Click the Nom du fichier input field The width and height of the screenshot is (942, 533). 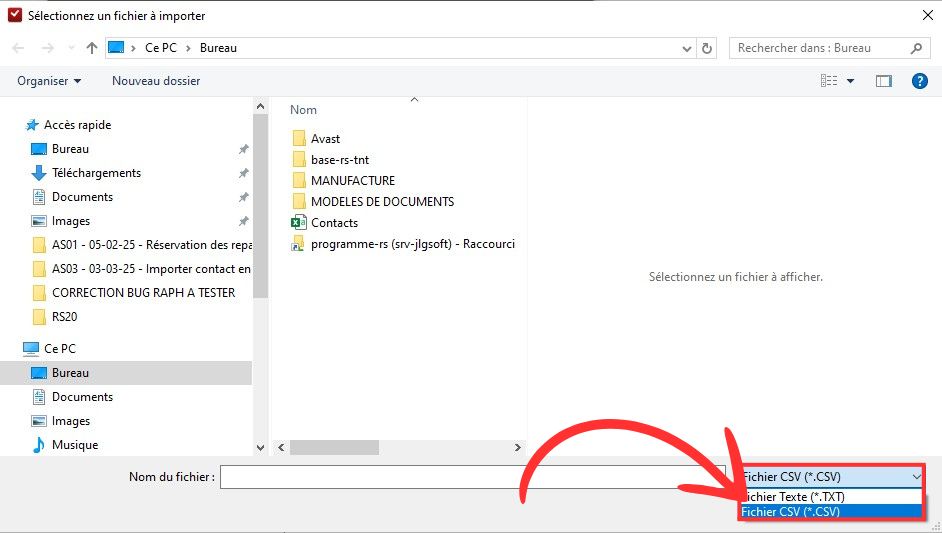click(472, 477)
